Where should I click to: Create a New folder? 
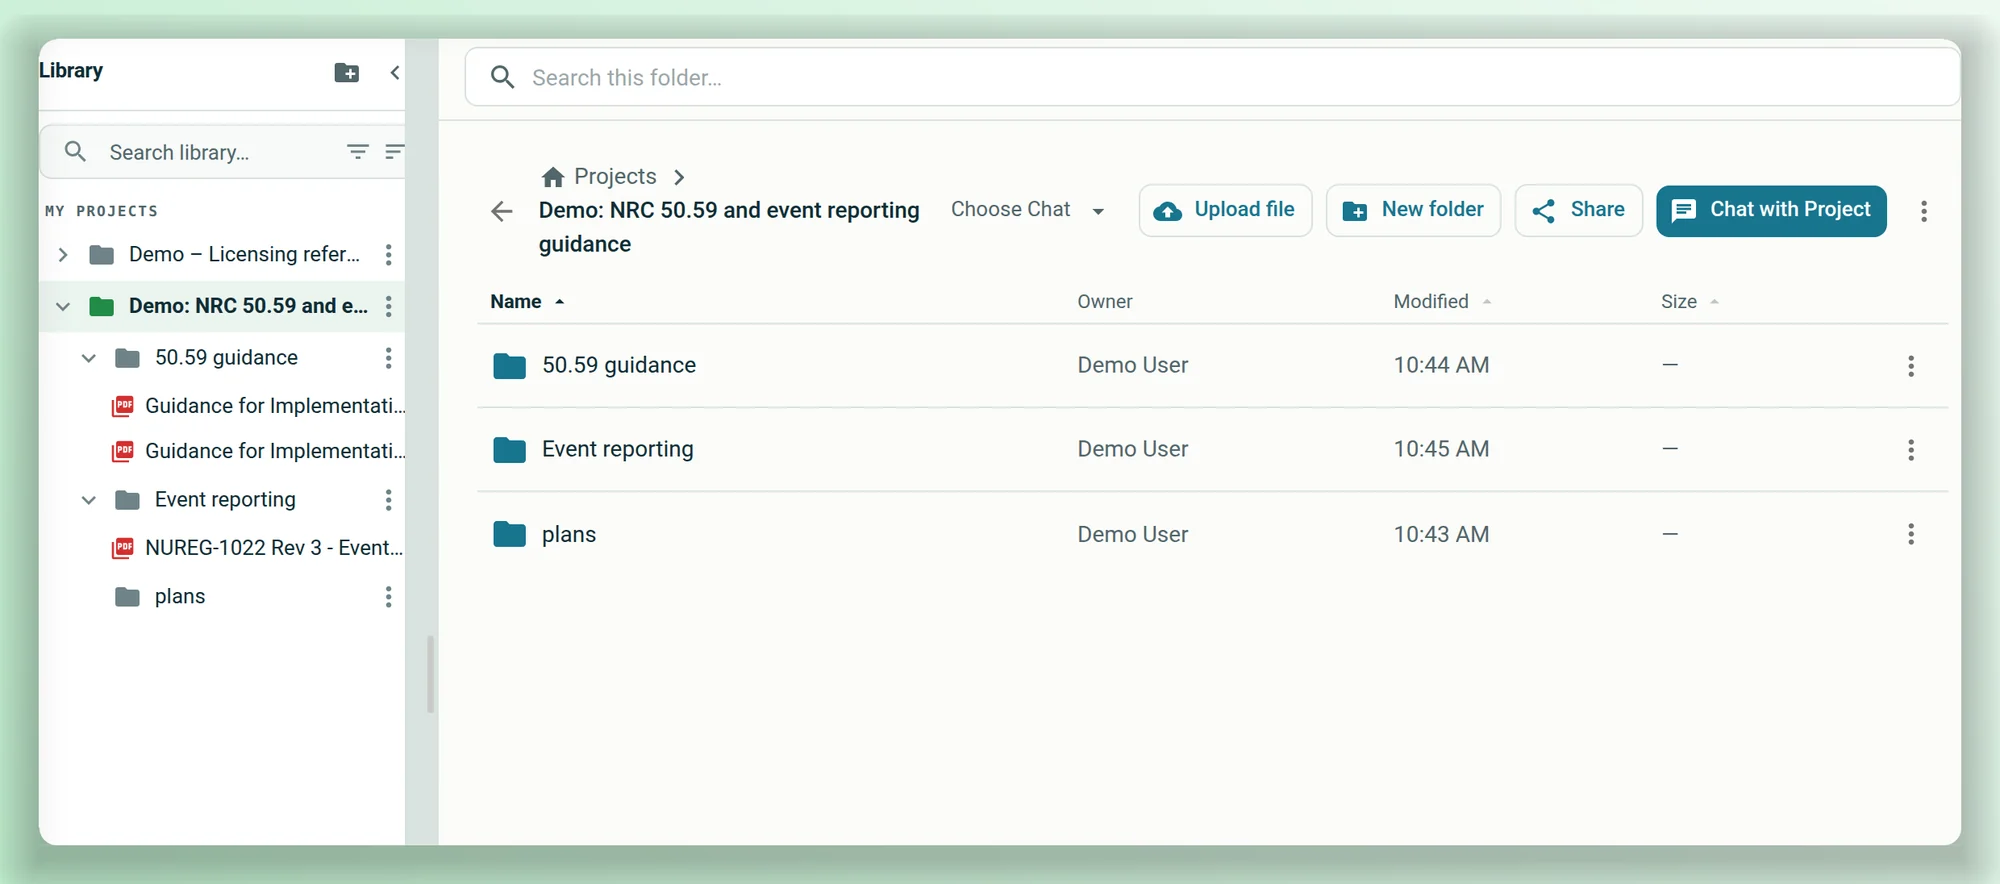pyautogui.click(x=1413, y=210)
